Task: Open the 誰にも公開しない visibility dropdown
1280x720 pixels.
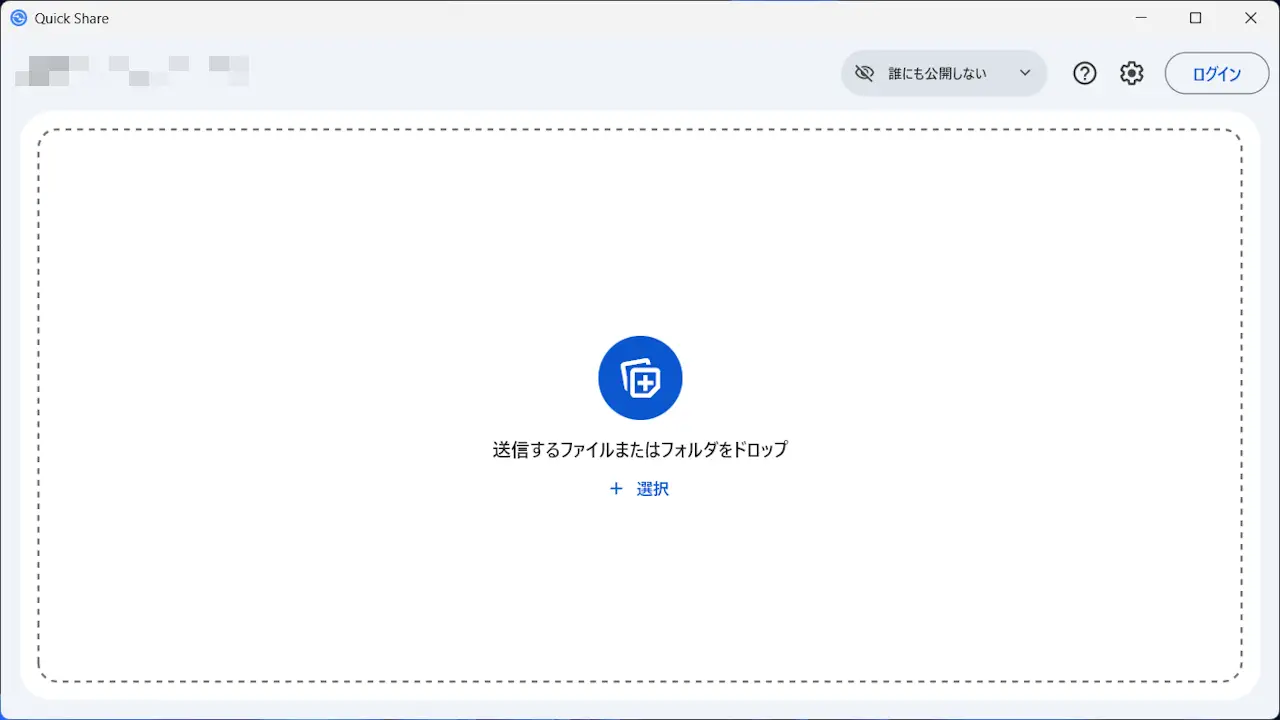Action: click(944, 73)
